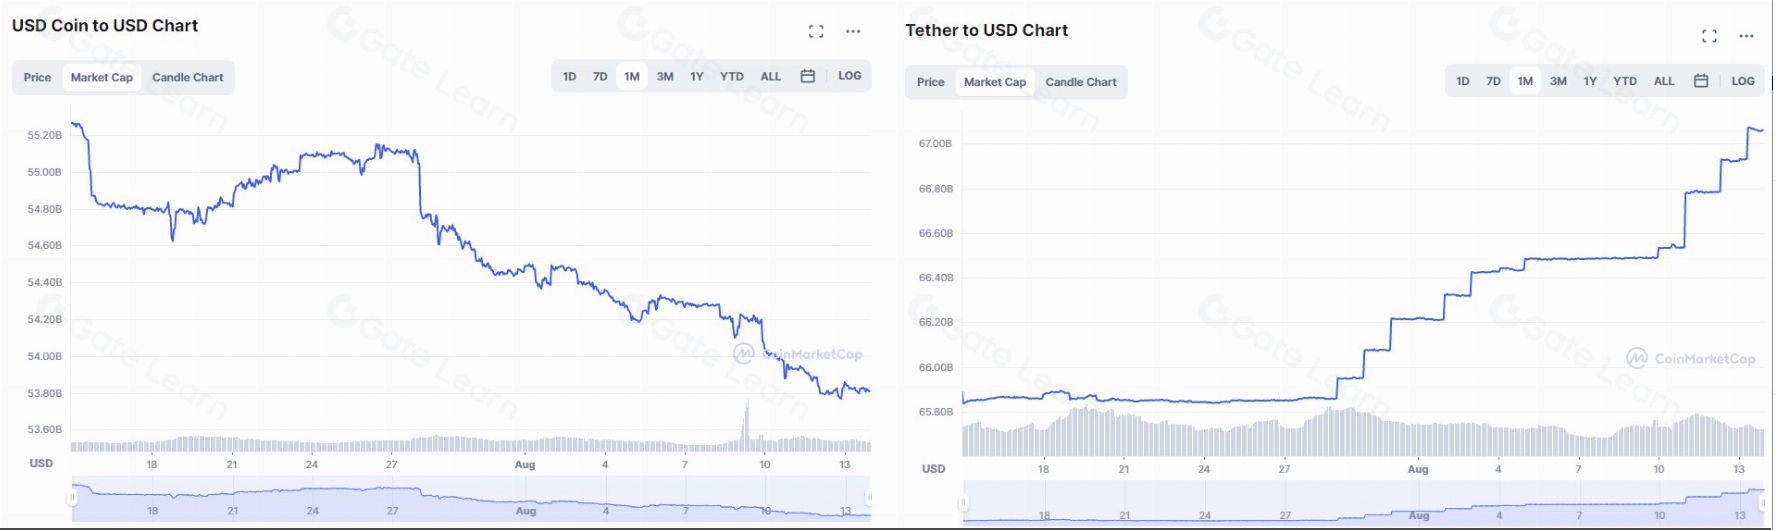This screenshot has height=530, width=1776.
Task: Switch USD Coin chart to Price tab
Action: point(38,77)
